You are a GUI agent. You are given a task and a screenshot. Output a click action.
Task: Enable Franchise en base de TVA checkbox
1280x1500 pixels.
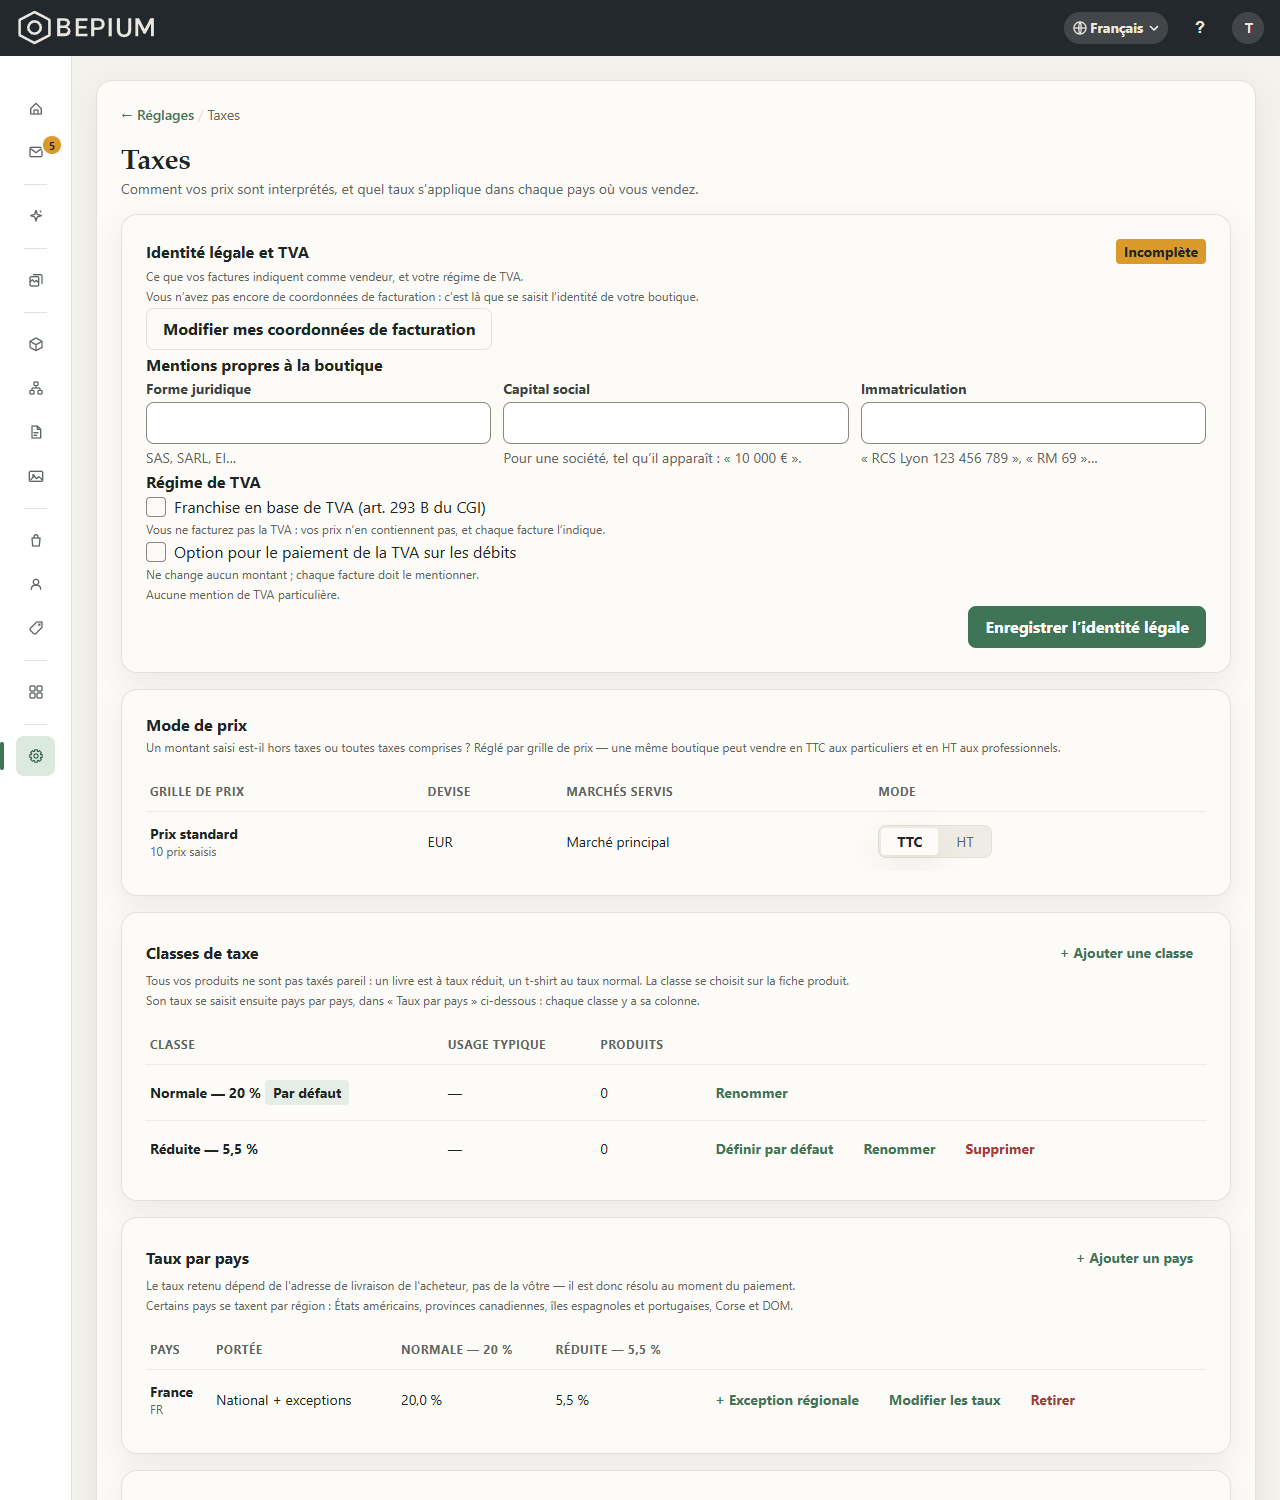click(x=156, y=507)
